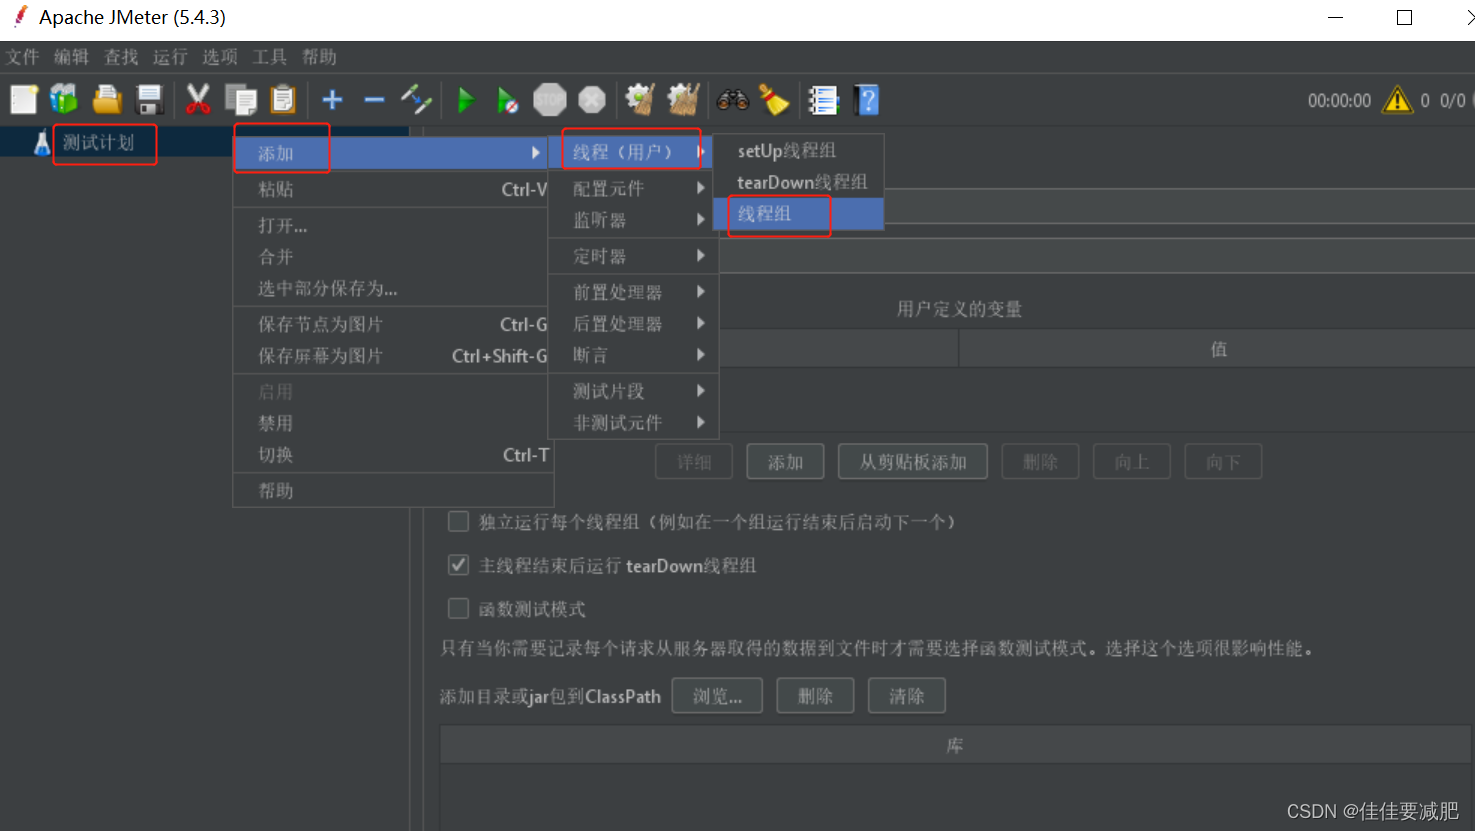Screen dimensions: 1475x831
Task: Click 保存屏幕为图片 menu entry
Action: point(391,356)
